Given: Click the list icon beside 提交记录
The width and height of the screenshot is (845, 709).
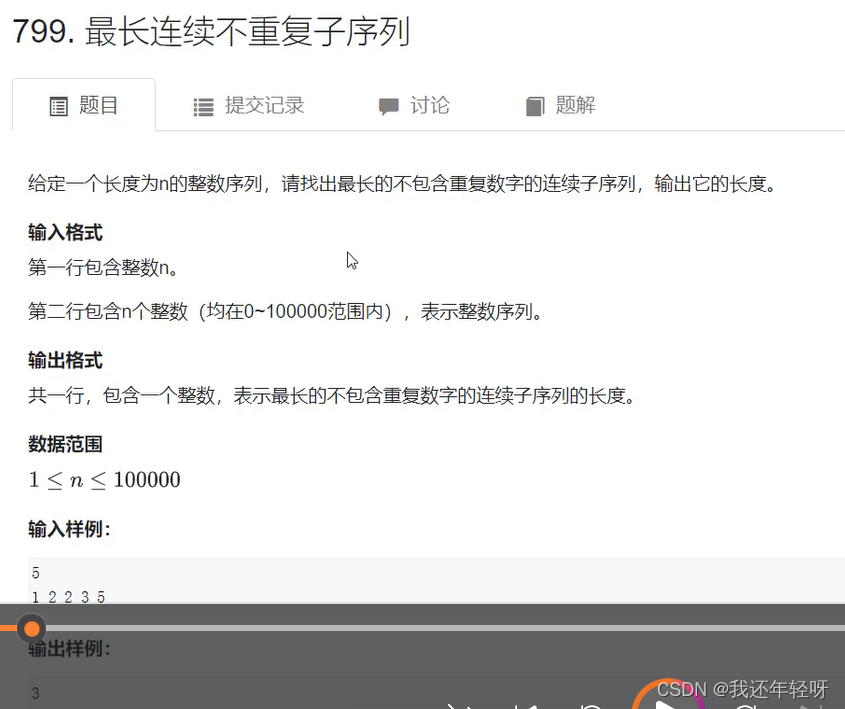Looking at the screenshot, I should 203,105.
